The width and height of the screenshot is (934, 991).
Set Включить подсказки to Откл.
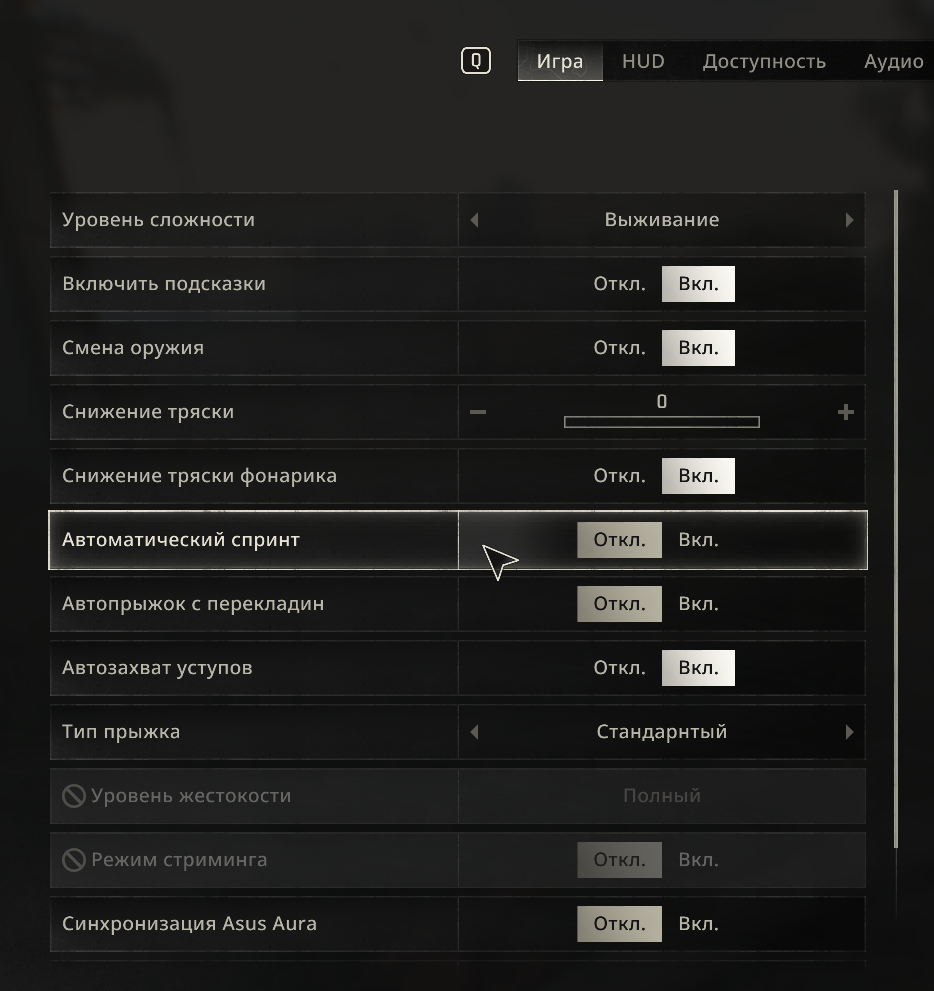pos(619,284)
